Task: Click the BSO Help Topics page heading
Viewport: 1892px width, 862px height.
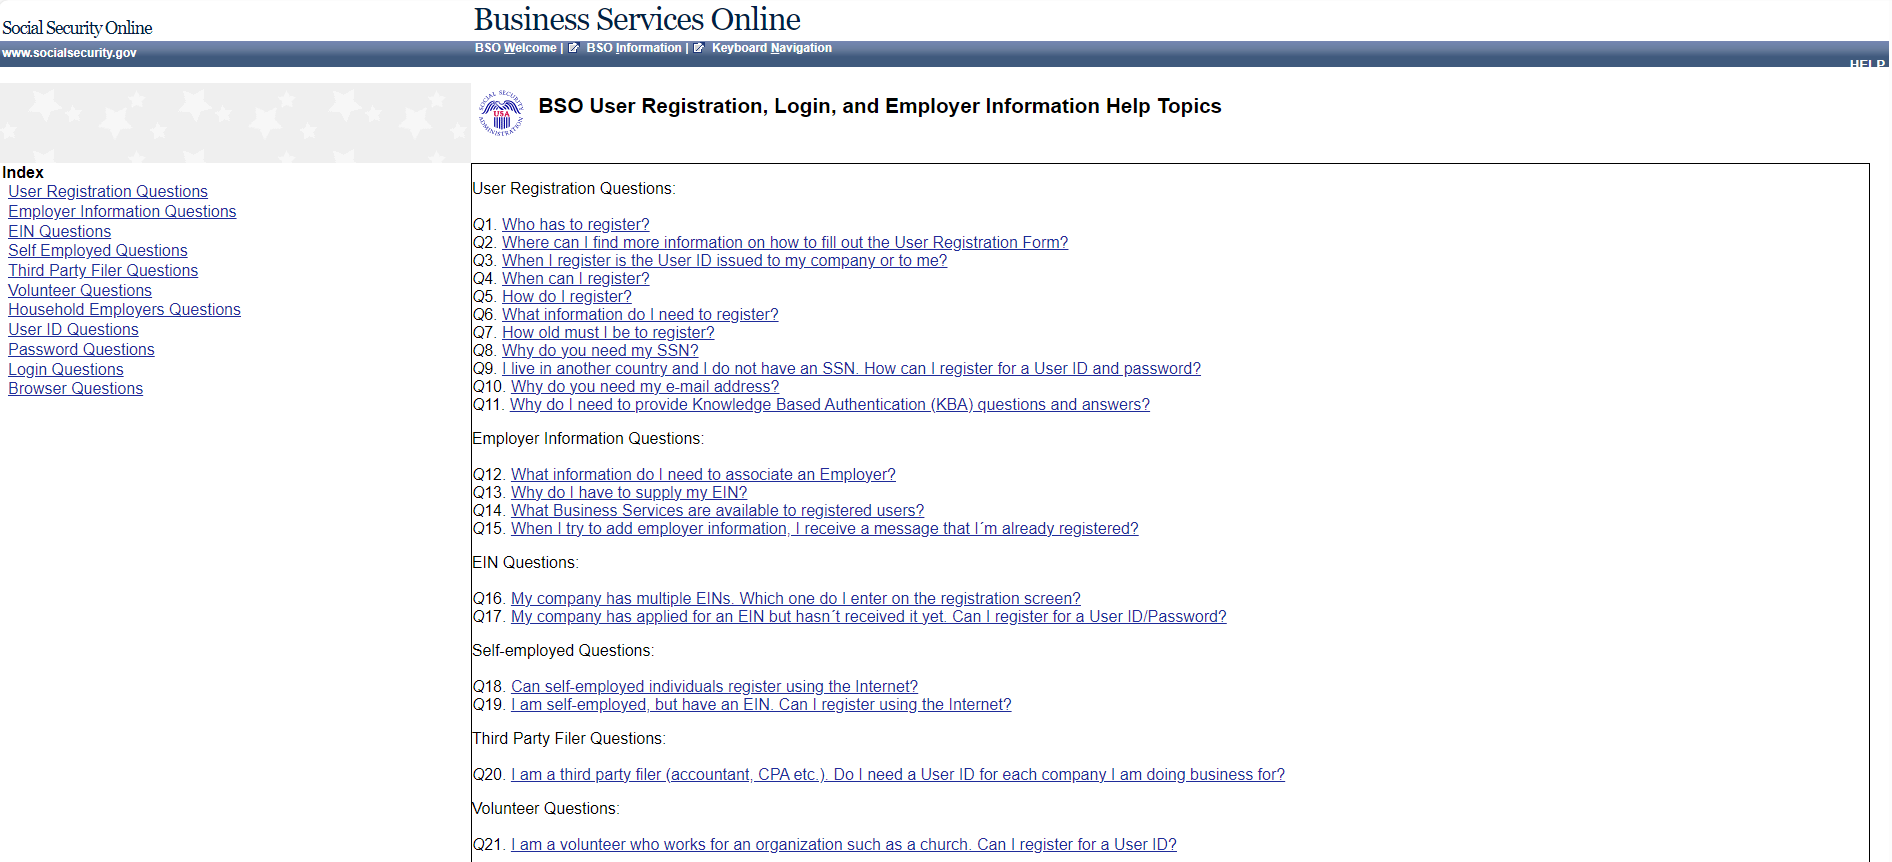Action: click(880, 106)
